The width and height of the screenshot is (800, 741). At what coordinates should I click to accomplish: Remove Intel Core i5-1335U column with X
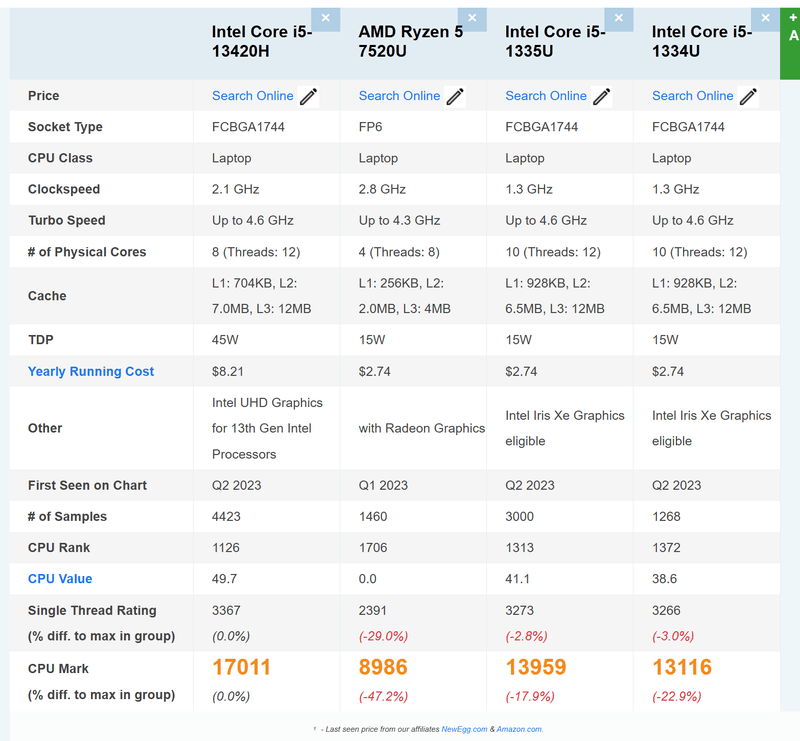[619, 19]
